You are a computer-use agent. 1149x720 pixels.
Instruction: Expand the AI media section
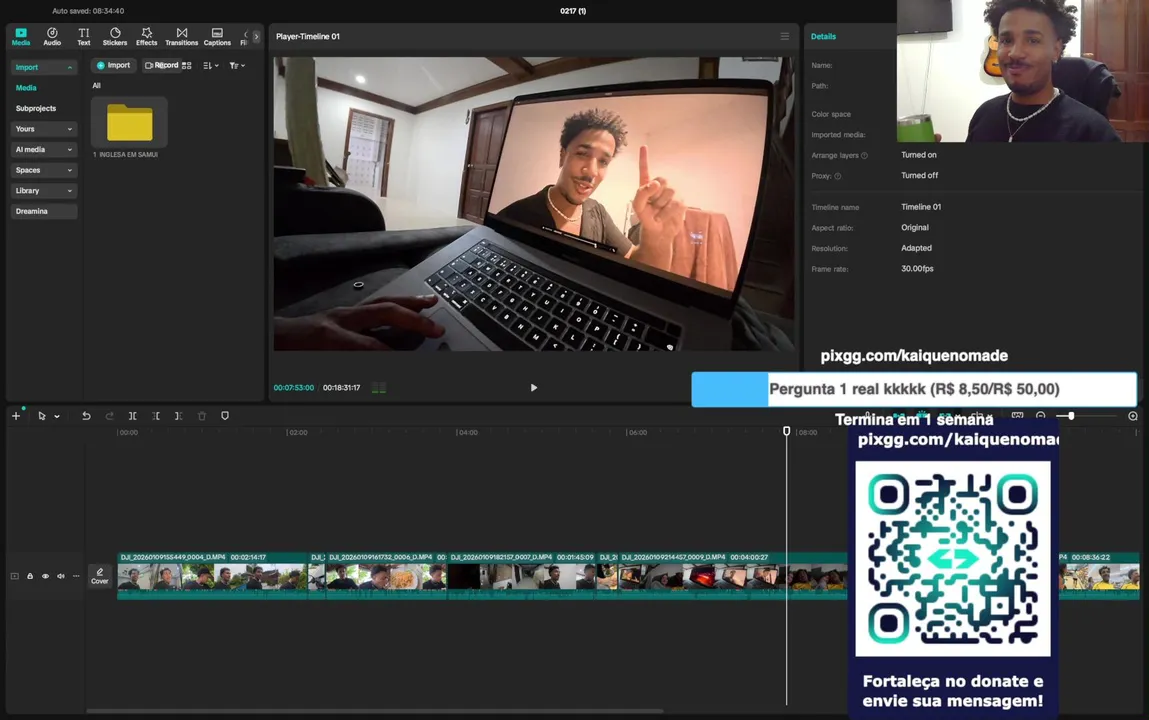[x=44, y=149]
